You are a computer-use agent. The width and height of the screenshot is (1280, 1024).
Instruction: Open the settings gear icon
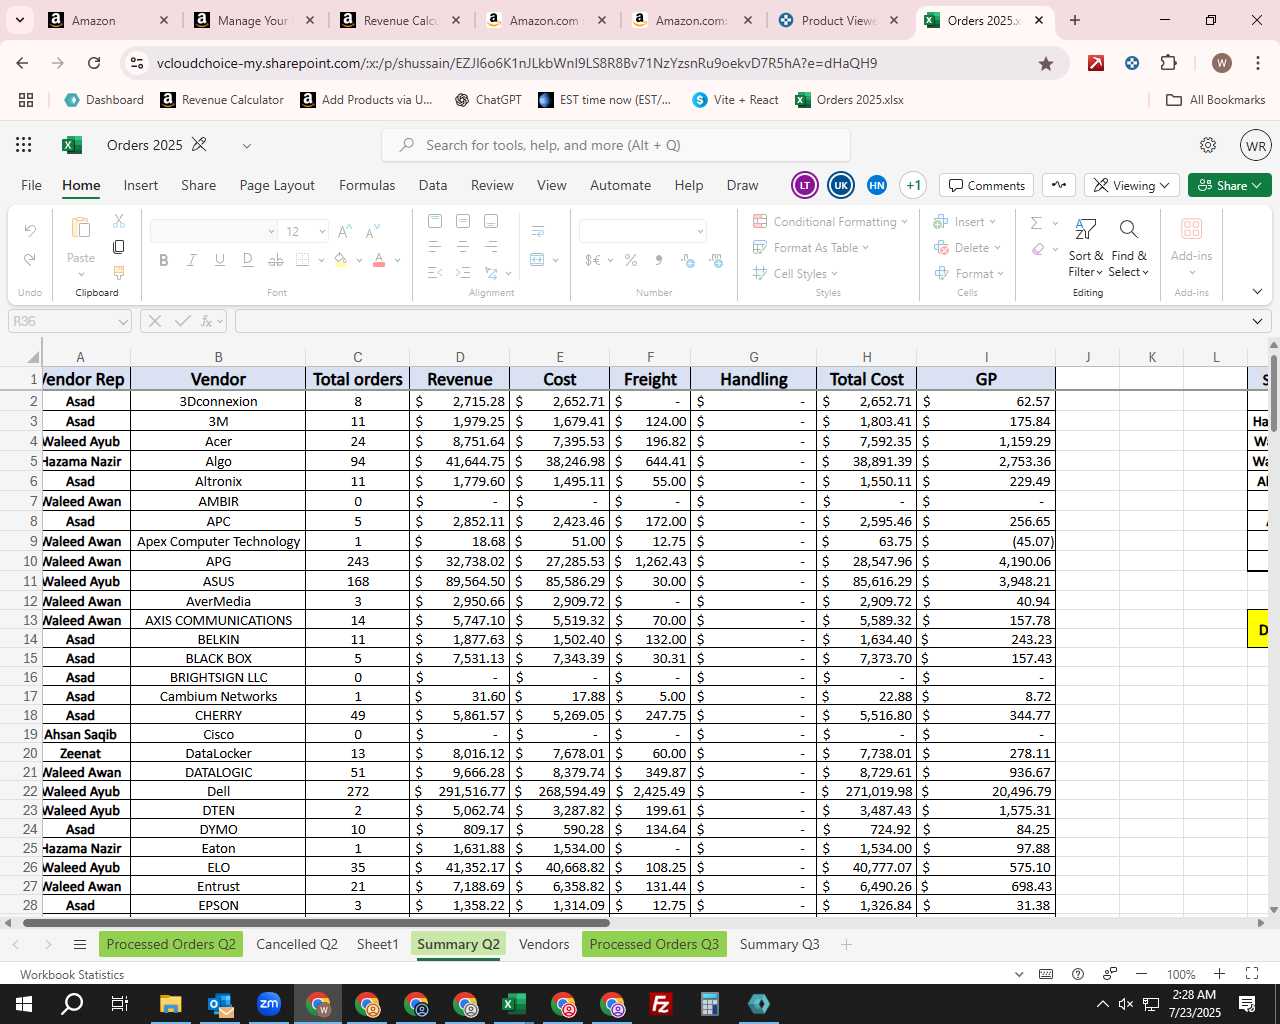[1208, 145]
